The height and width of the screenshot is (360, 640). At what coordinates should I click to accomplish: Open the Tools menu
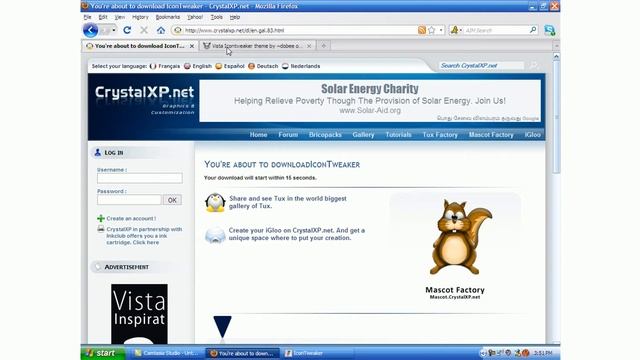[x=216, y=17]
